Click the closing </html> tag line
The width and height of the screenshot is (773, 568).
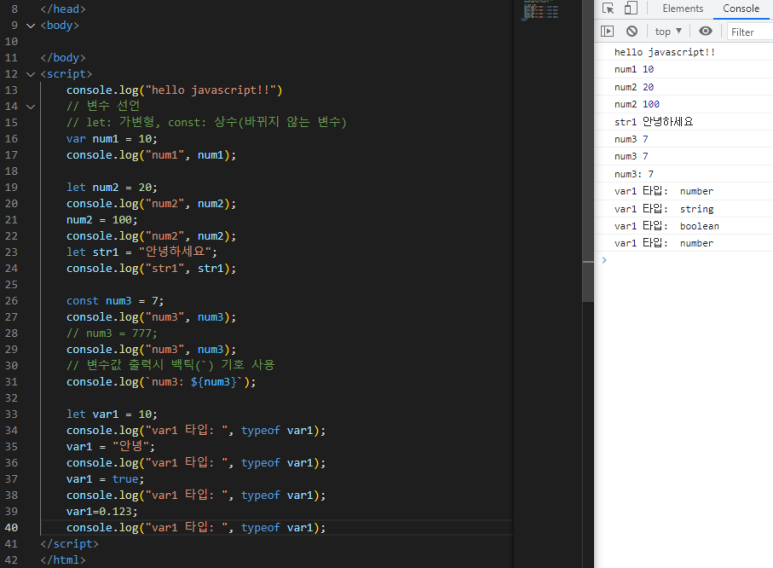63,560
